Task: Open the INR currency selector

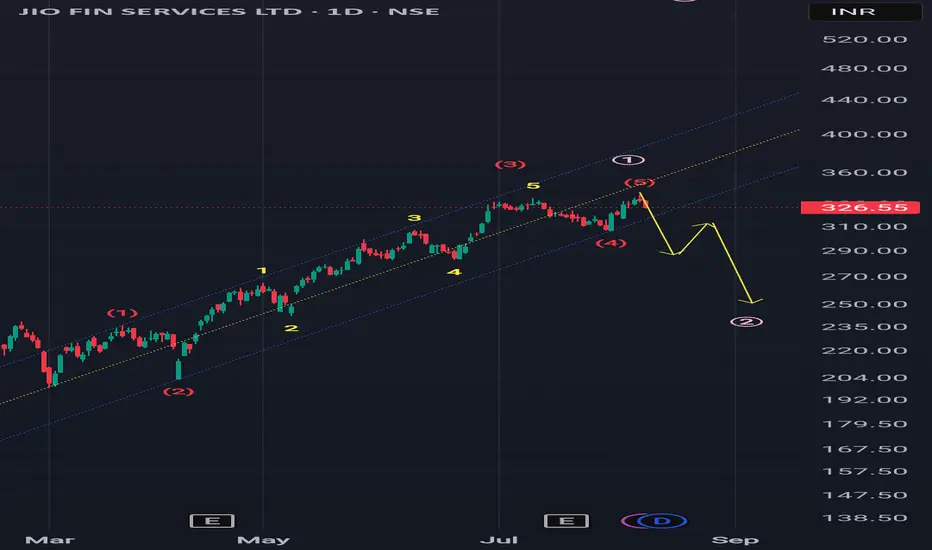Action: tap(865, 12)
